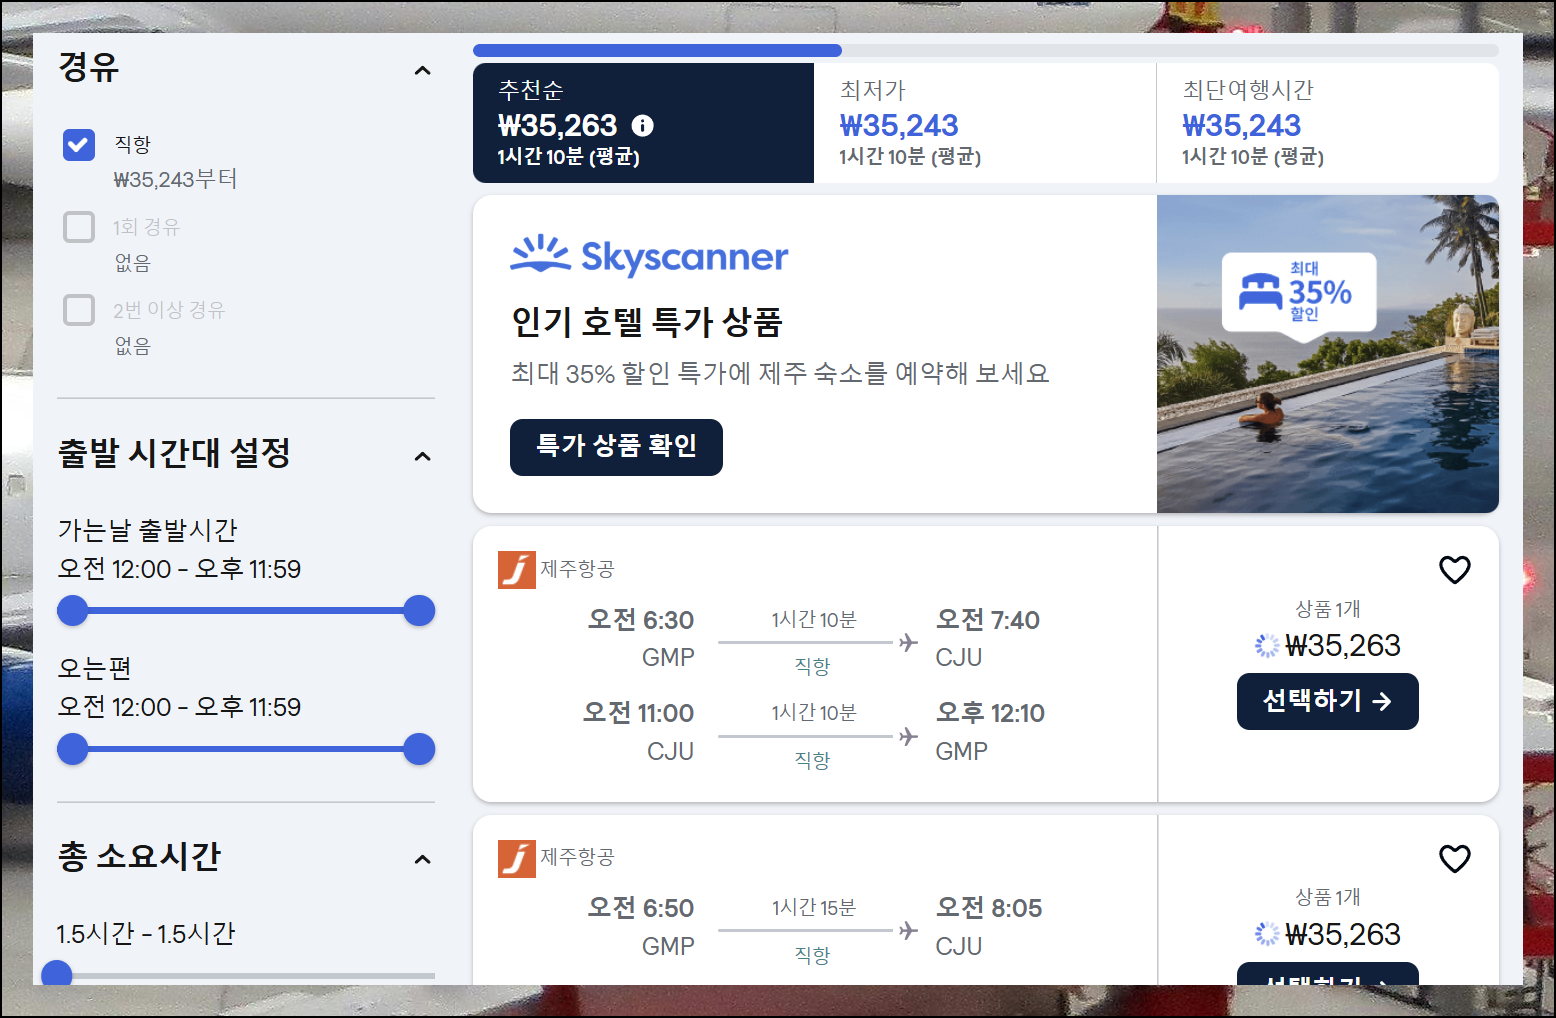
Task: Click the 특가 상품 확인 button
Action: pyautogui.click(x=616, y=447)
